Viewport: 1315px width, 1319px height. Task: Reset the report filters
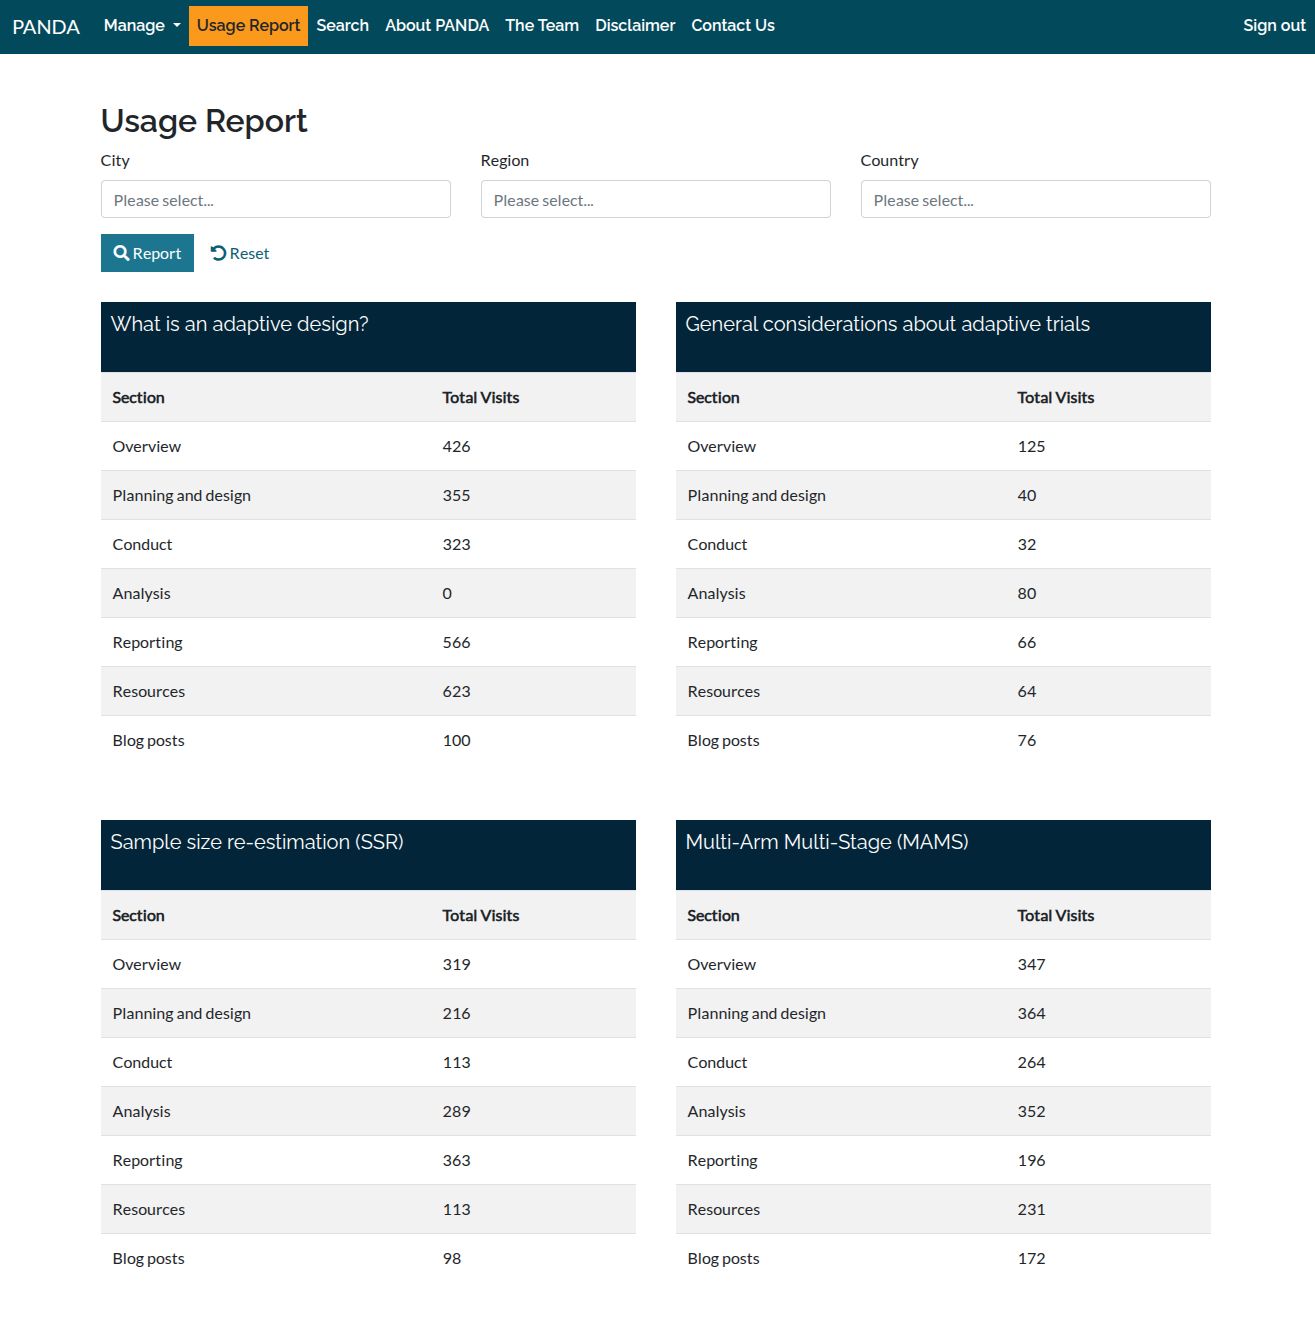239,253
